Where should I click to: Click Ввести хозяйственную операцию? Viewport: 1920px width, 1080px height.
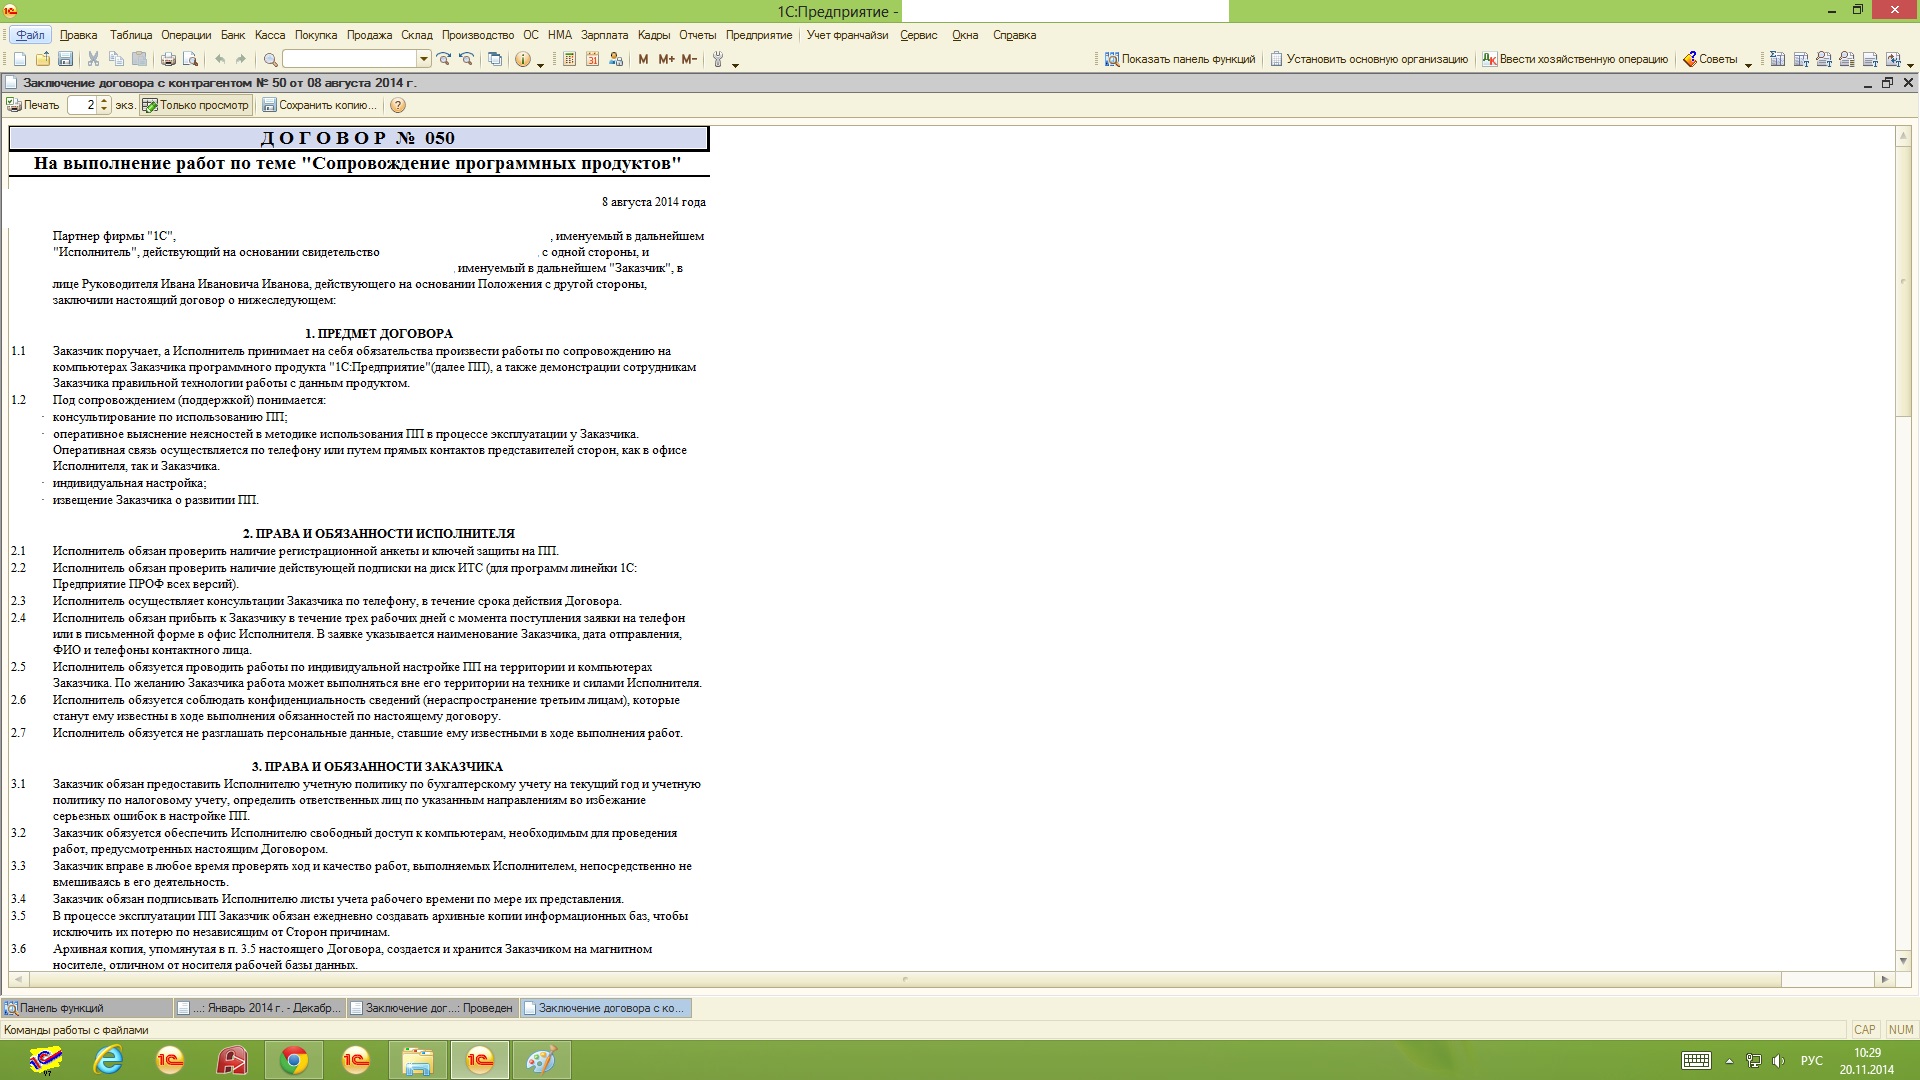point(1575,59)
